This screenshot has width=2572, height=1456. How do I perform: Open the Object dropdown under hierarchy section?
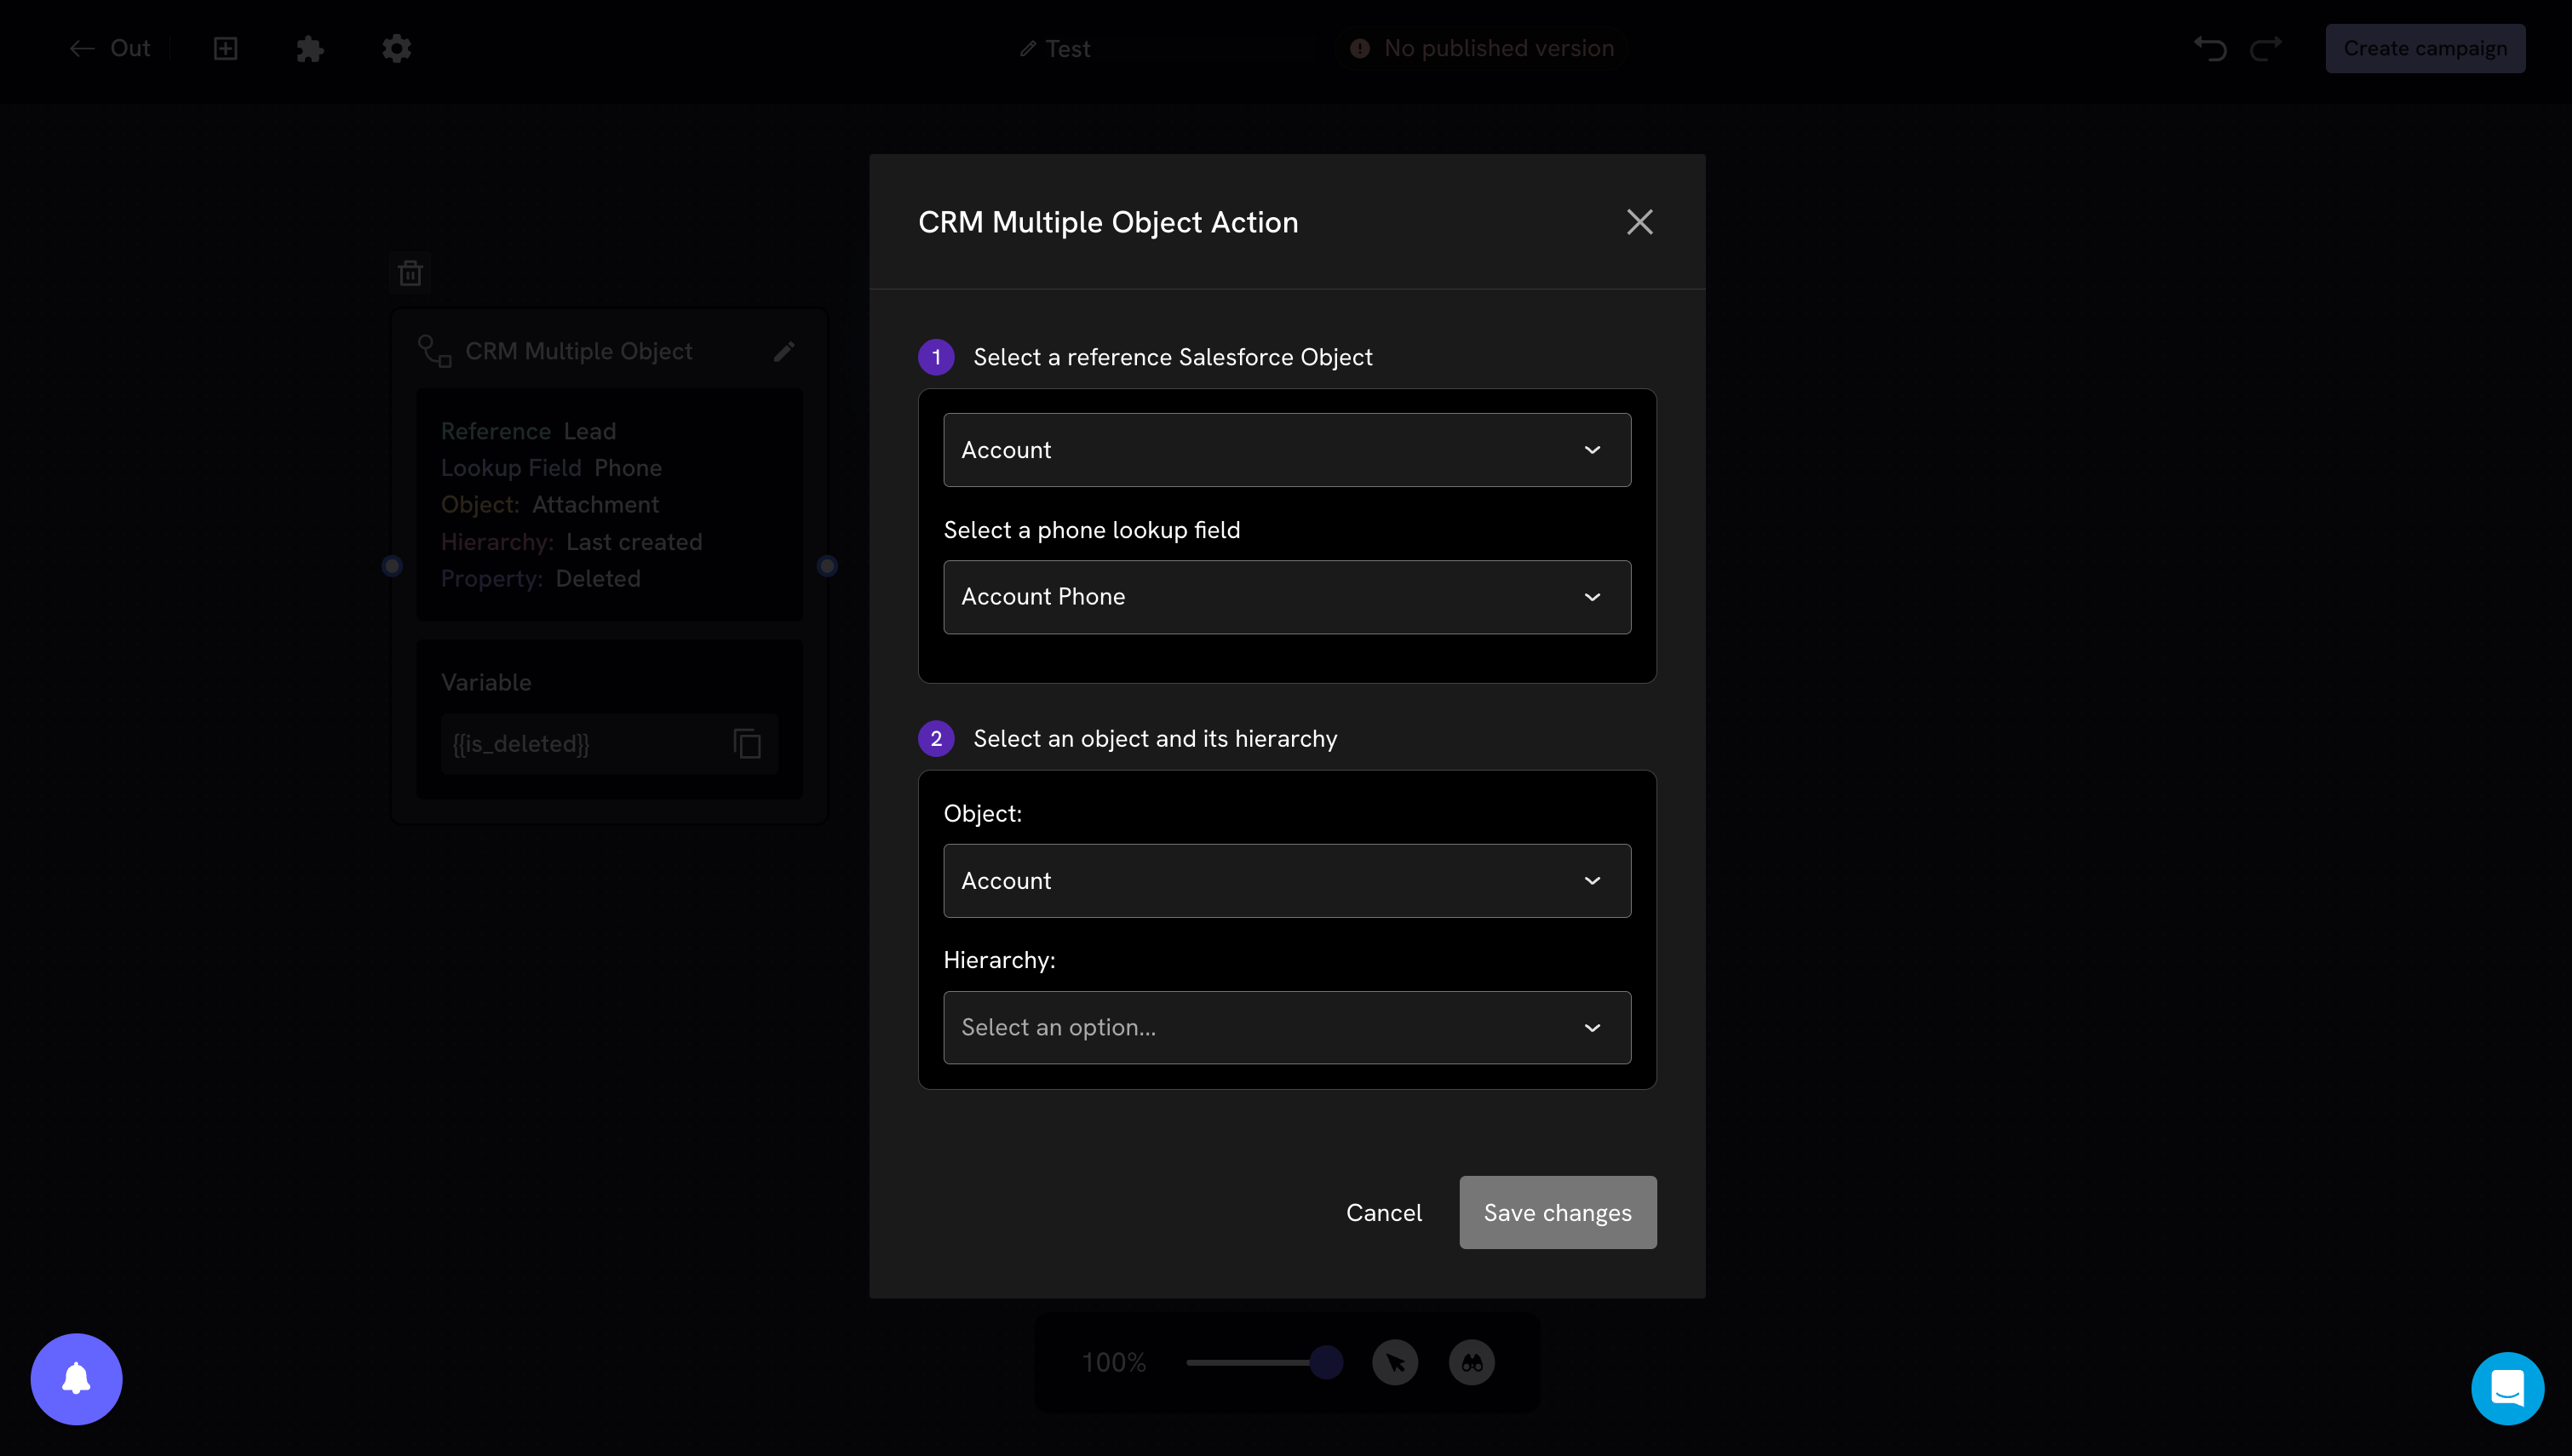(x=1287, y=881)
